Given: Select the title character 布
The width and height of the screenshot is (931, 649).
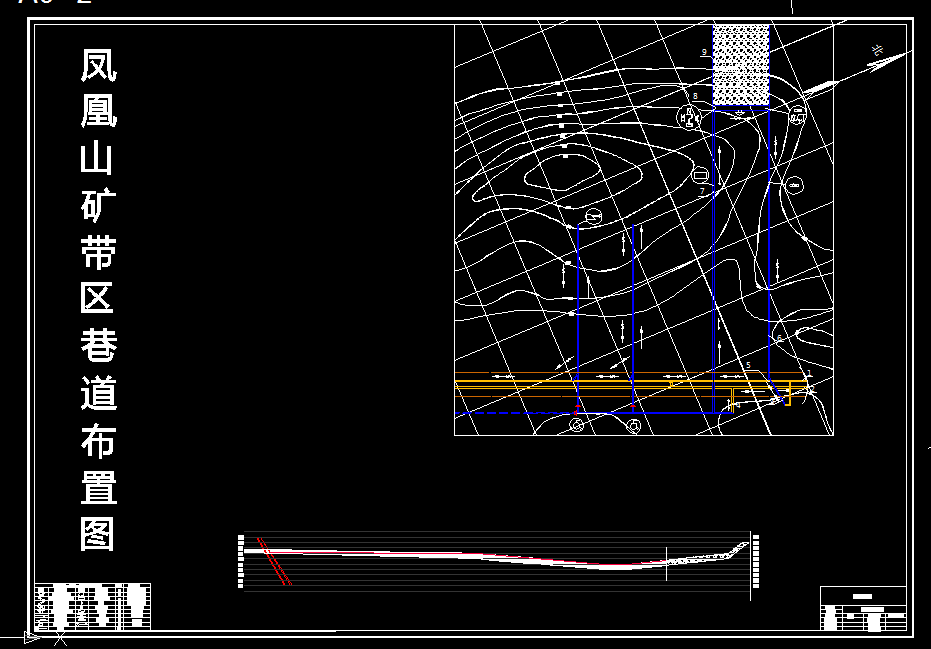Looking at the screenshot, I should point(99,440).
